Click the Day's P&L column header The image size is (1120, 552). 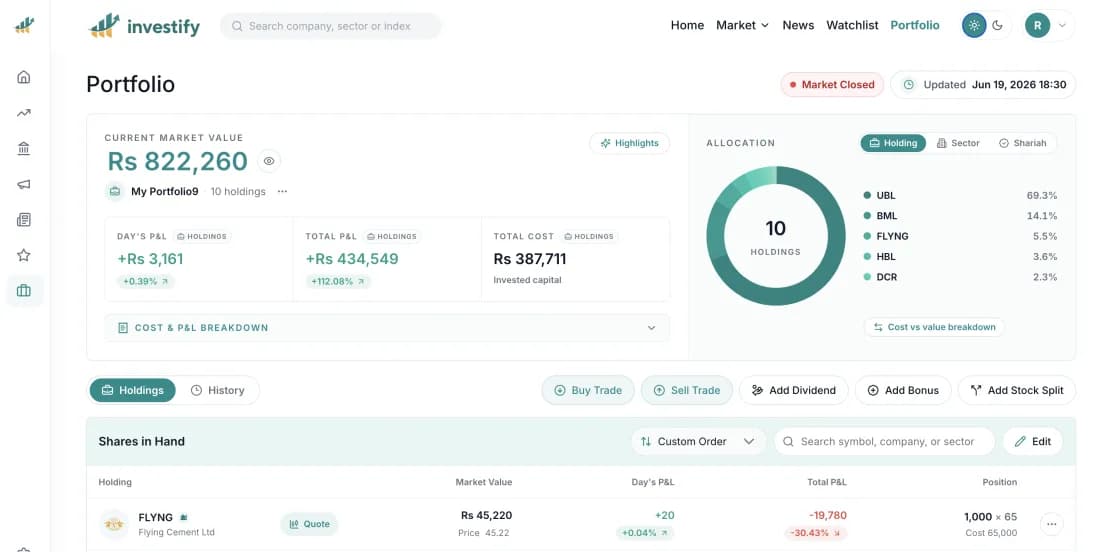click(x=653, y=482)
